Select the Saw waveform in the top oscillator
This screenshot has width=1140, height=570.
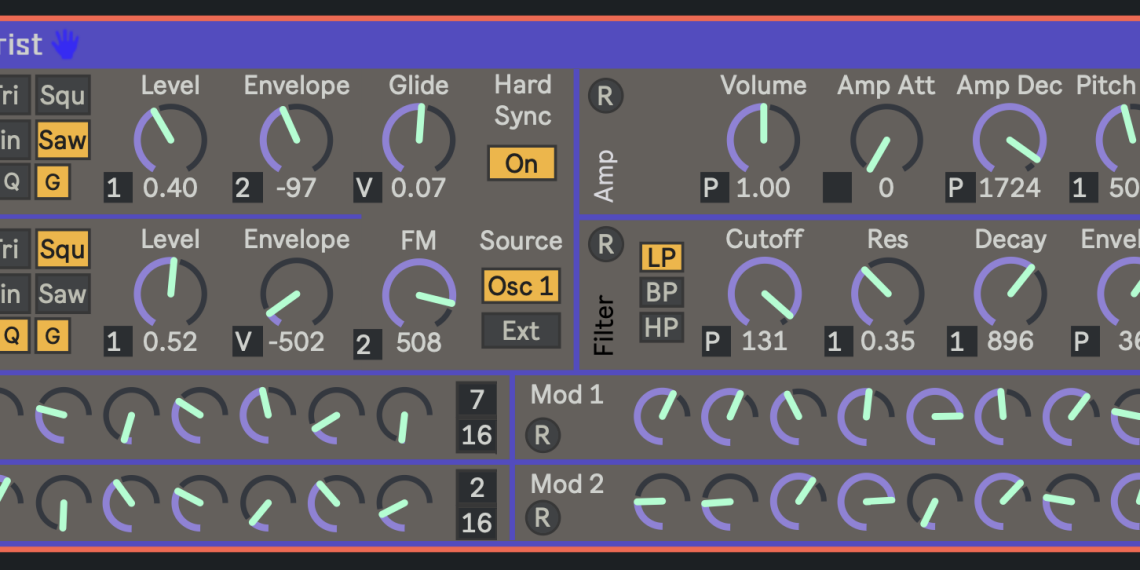click(62, 140)
